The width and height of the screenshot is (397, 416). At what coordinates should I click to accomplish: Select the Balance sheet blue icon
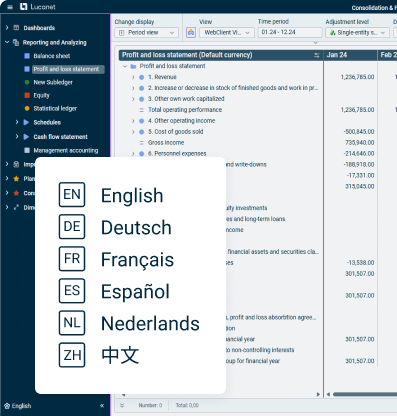coord(27,56)
